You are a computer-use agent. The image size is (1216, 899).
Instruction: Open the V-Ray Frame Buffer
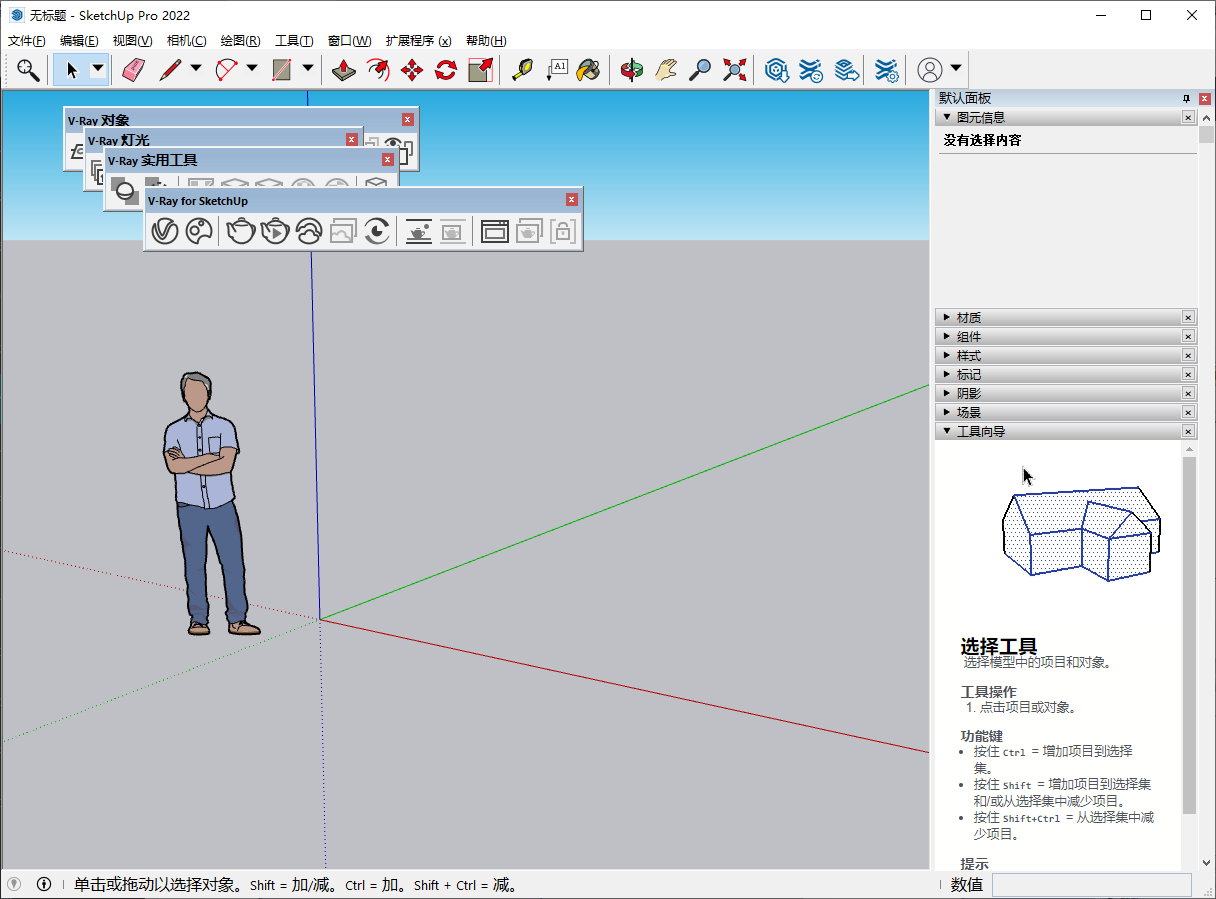point(493,230)
